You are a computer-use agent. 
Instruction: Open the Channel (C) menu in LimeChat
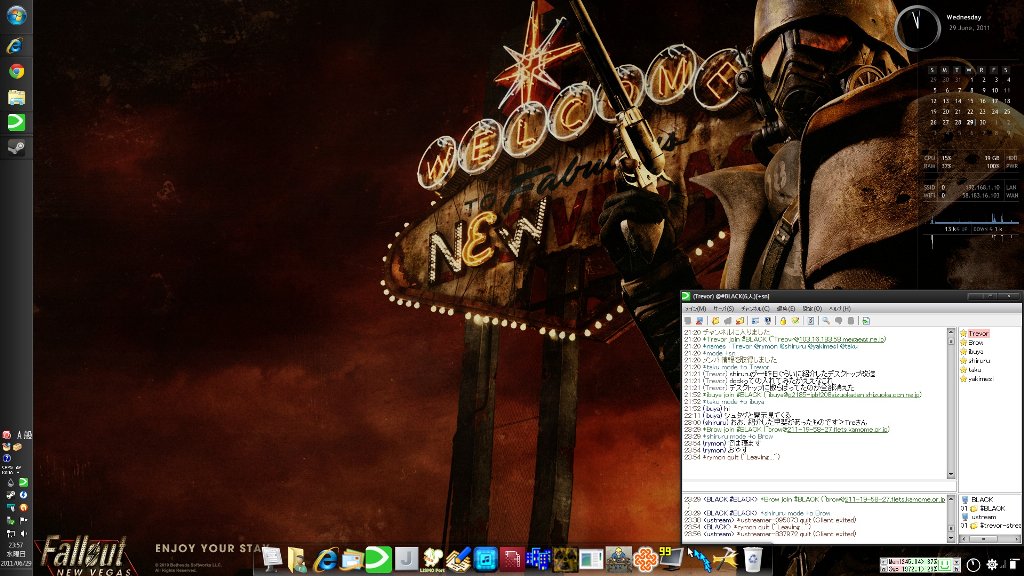pos(755,308)
